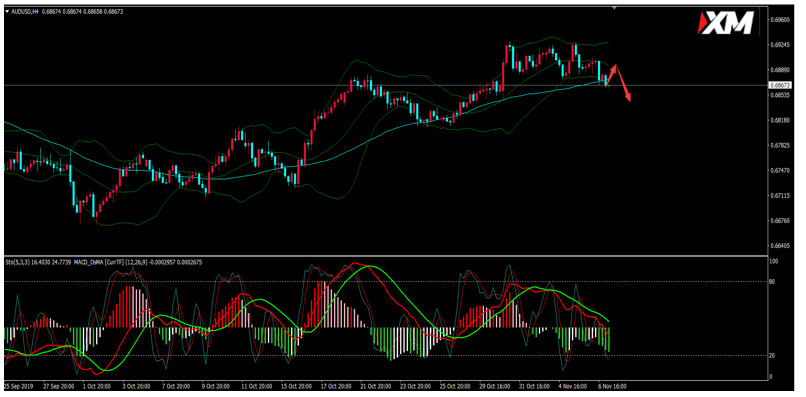Viewport: 806px width, 397px height.
Task: Click the 0.67115 price axis label
Action: click(x=780, y=195)
